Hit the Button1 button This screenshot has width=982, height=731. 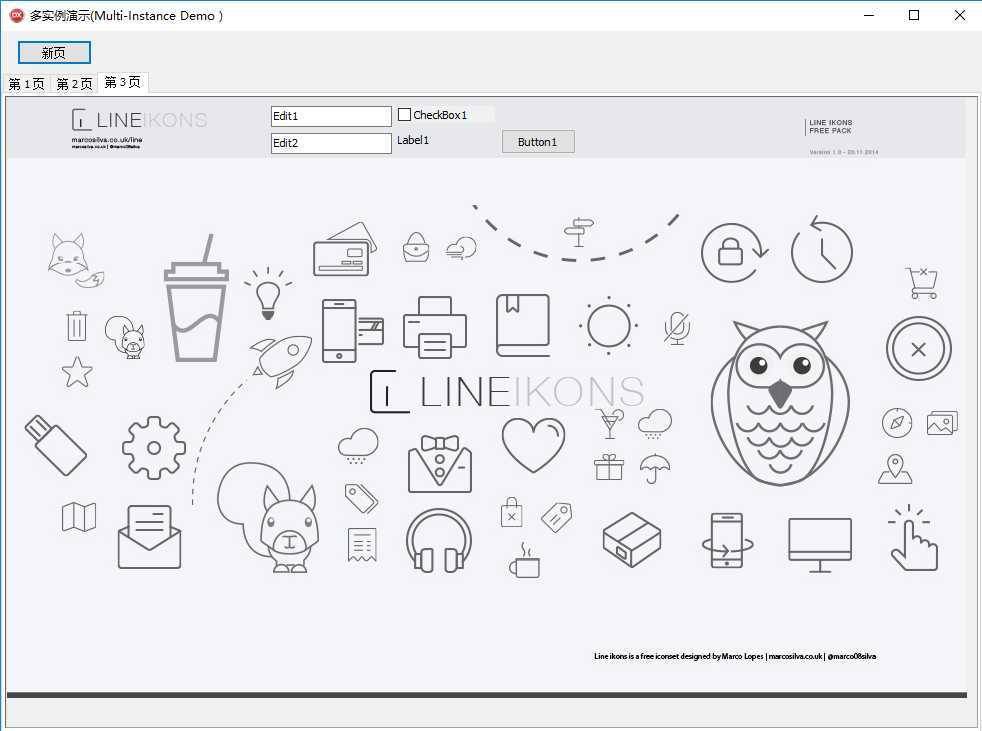point(538,142)
